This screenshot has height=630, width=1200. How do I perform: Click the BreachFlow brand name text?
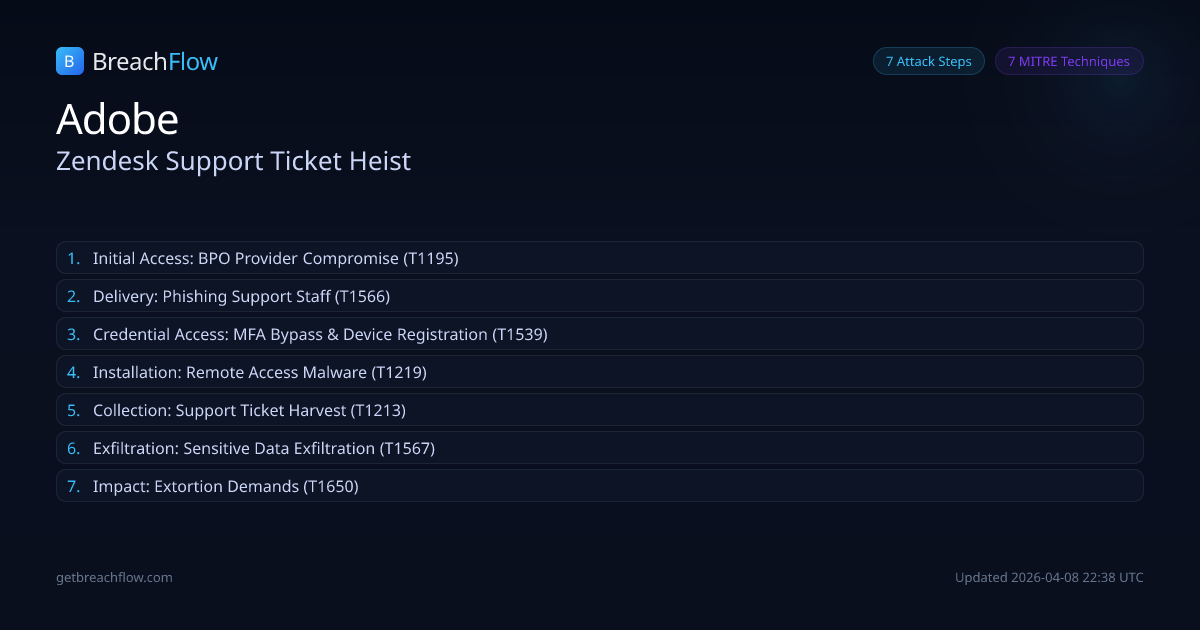(155, 62)
